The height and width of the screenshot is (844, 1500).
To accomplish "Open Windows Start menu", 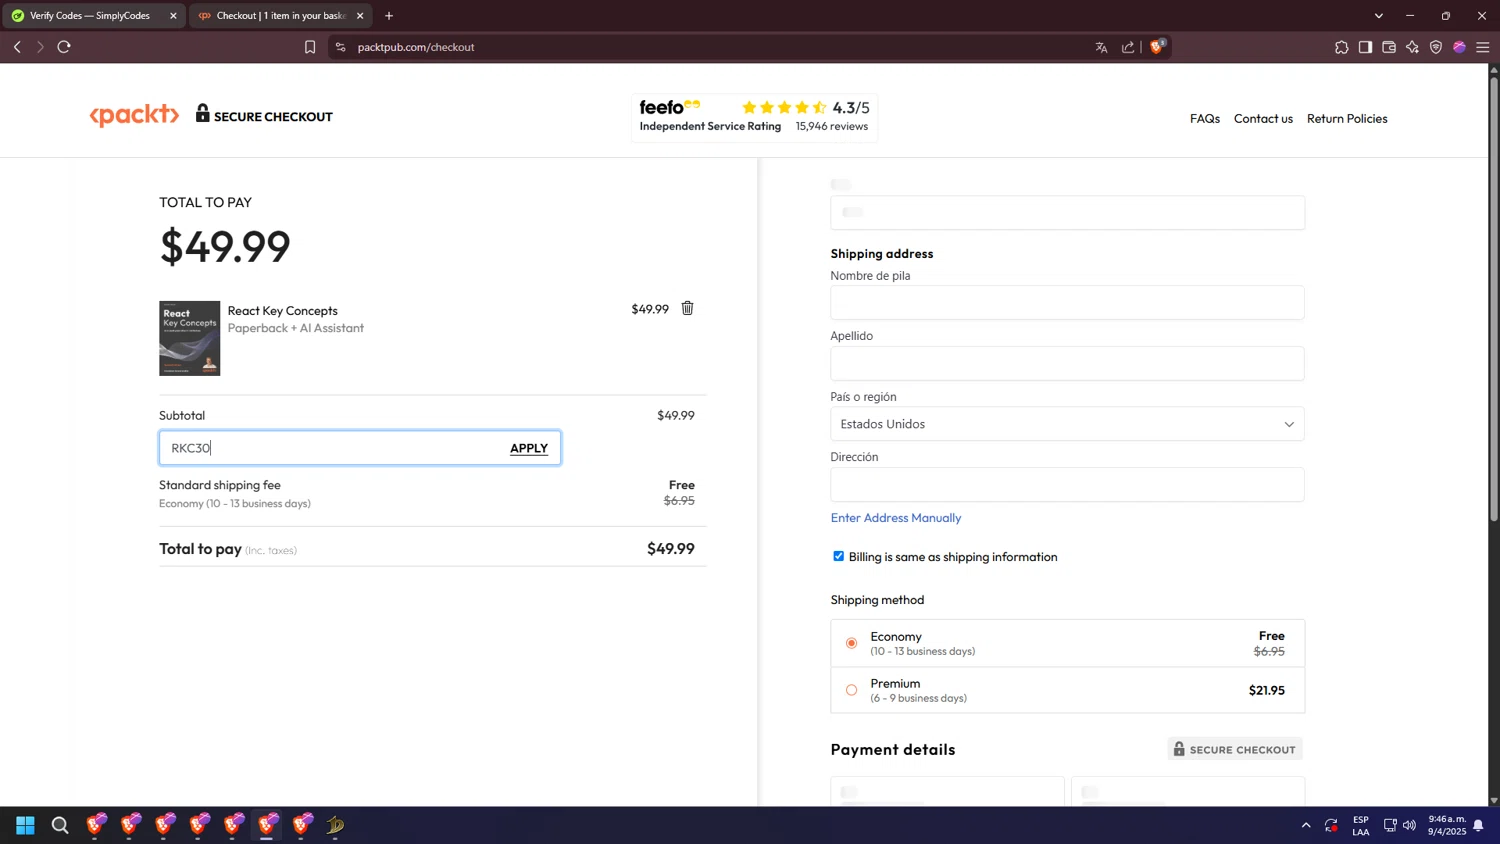I will tap(26, 825).
